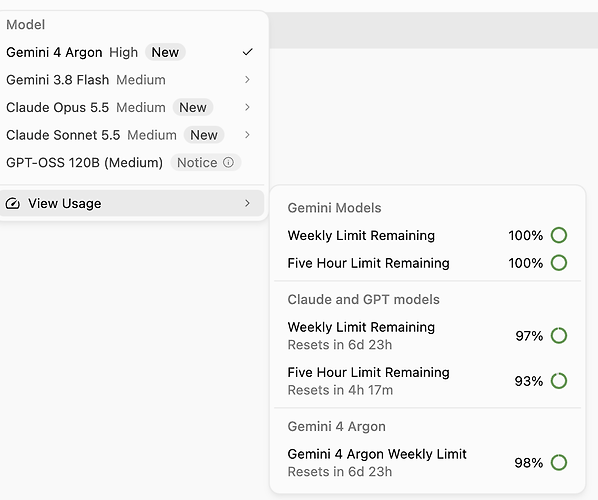Click the checkmark next to Gemini 4 Argon
Image resolution: width=598 pixels, height=500 pixels.
pyautogui.click(x=248, y=52)
